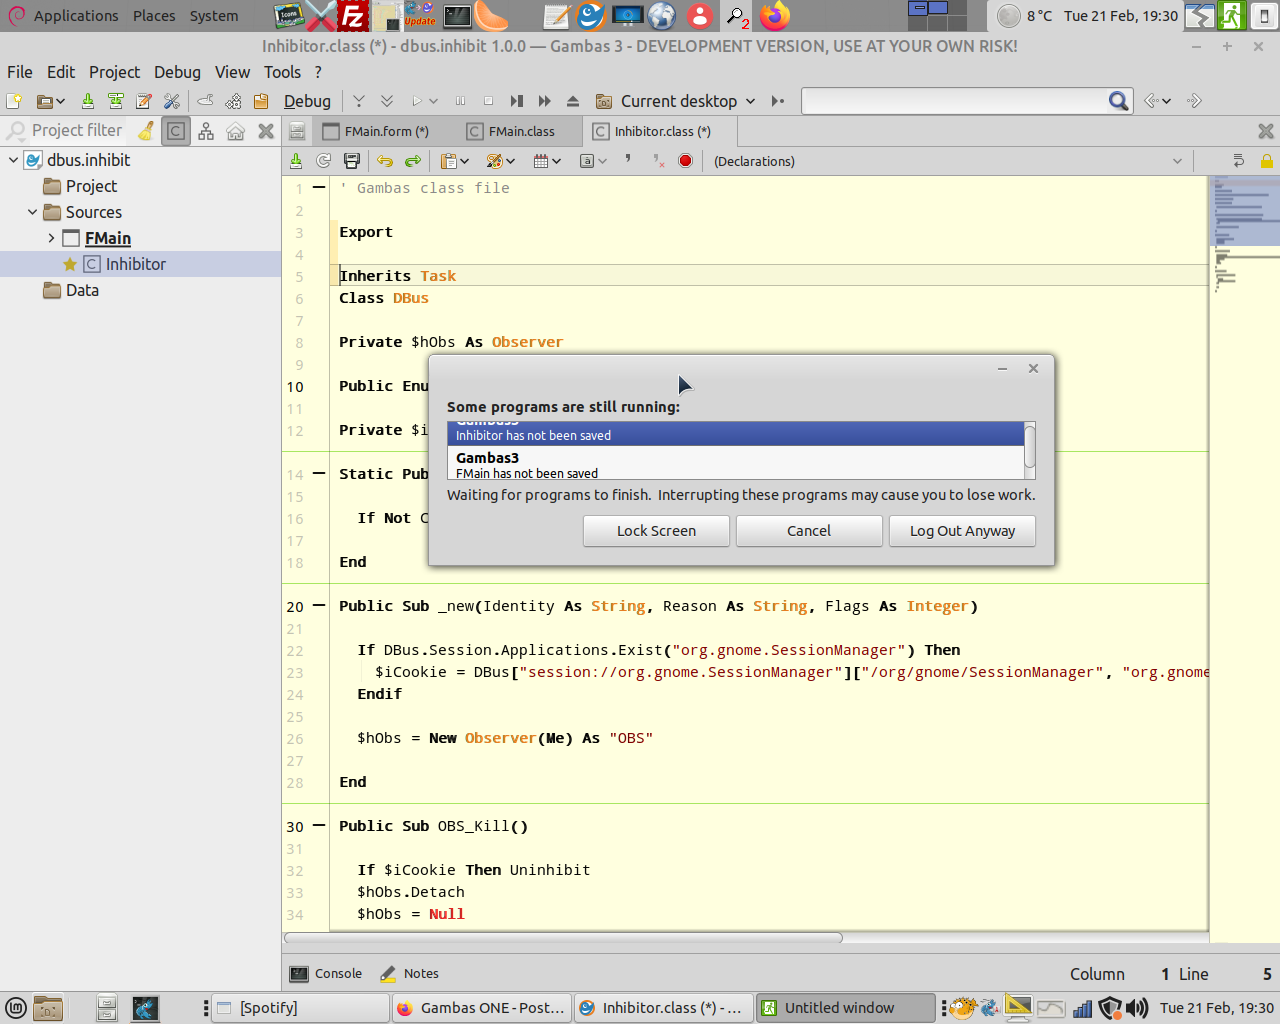Click the New project icon in toolbar
The height and width of the screenshot is (1024, 1280).
pos(14,101)
